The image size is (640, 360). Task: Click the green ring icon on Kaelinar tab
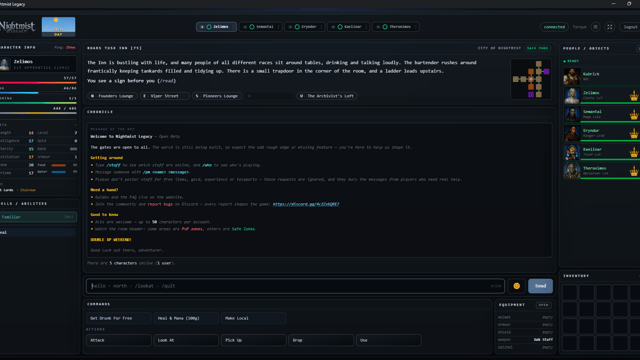[x=340, y=27]
